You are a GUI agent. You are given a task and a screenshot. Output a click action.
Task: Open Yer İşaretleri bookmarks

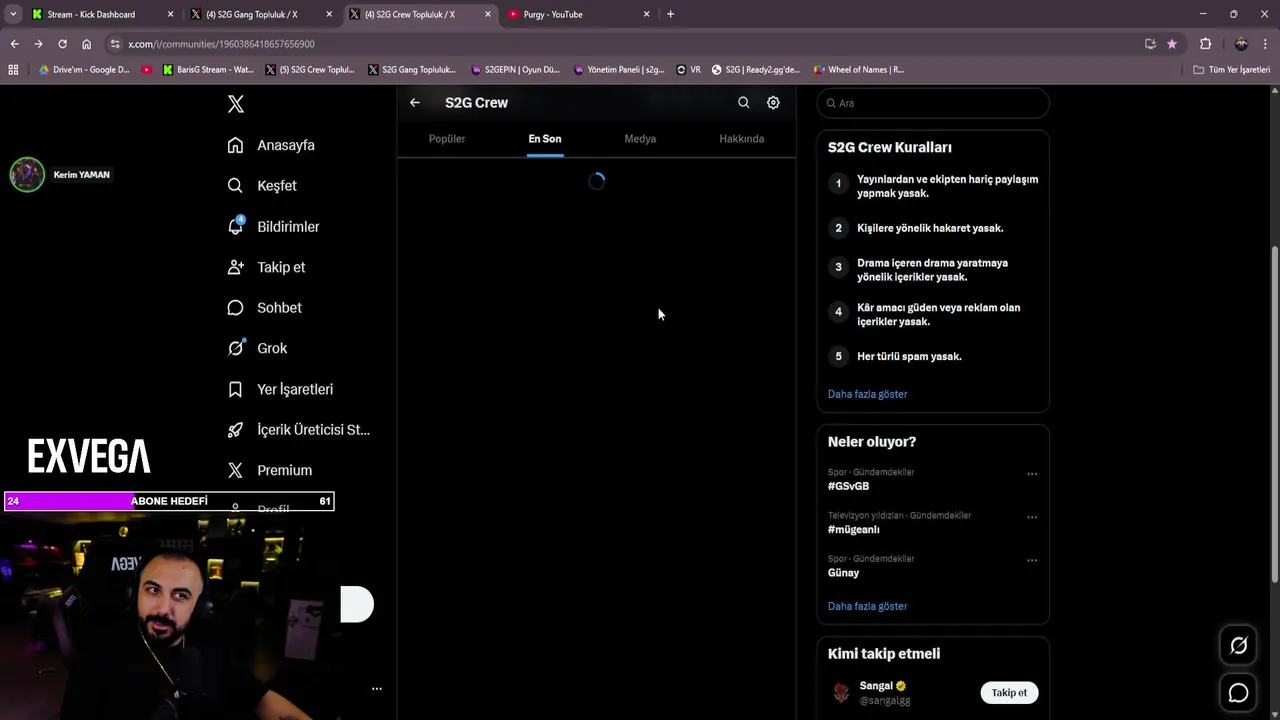pyautogui.click(x=280, y=389)
